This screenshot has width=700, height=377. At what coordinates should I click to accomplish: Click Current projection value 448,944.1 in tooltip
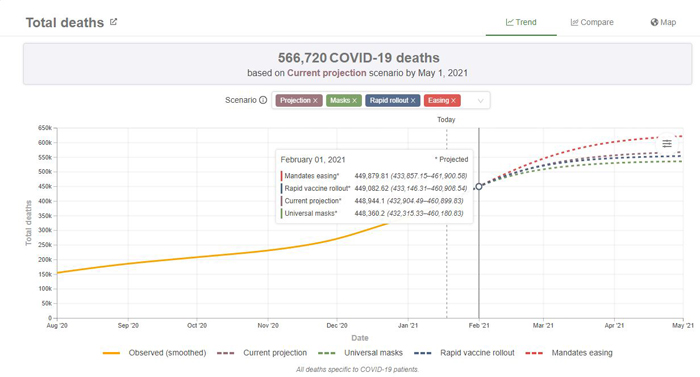[369, 201]
